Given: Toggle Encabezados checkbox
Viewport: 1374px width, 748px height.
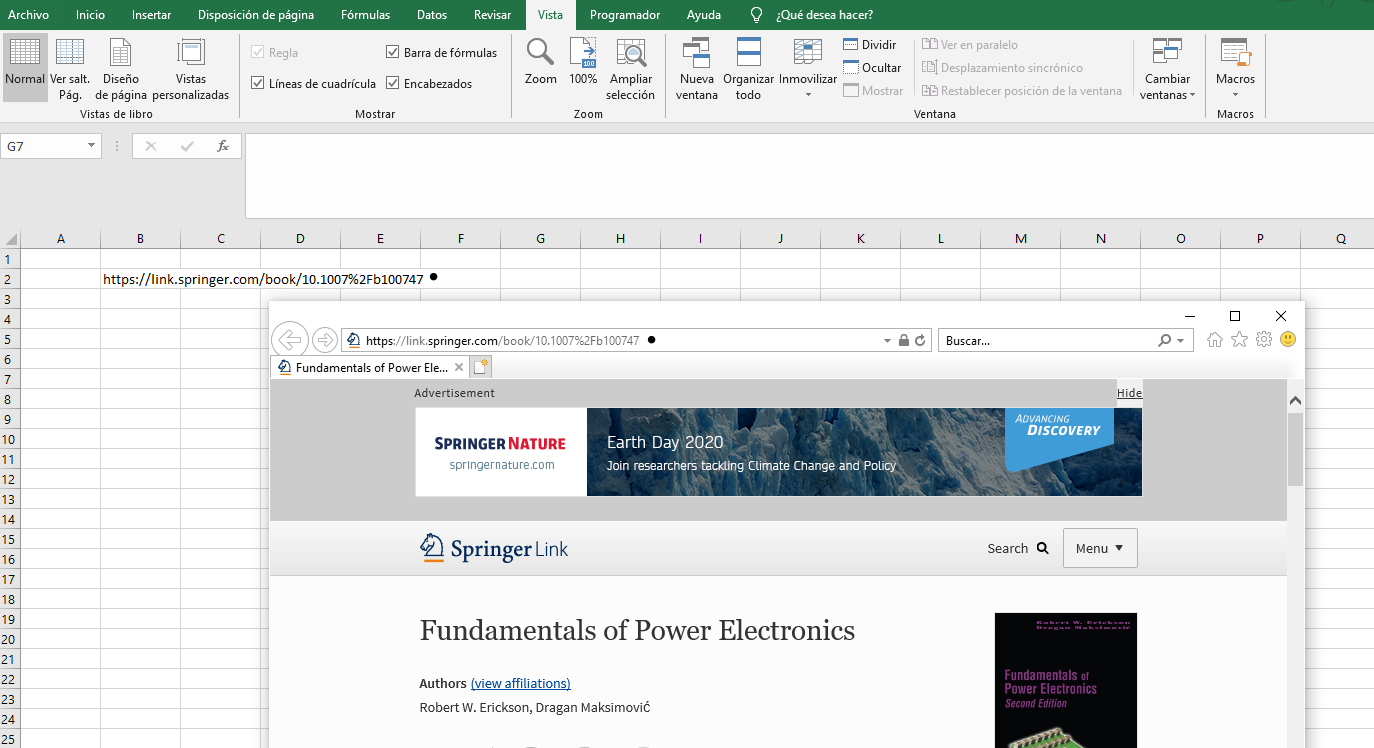Looking at the screenshot, I should (393, 84).
